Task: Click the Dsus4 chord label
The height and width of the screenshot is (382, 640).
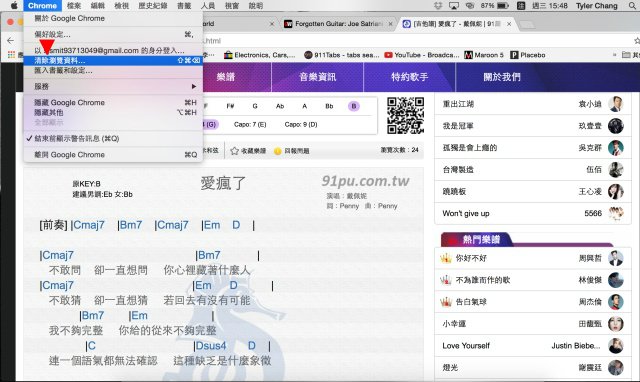Action: (x=211, y=346)
